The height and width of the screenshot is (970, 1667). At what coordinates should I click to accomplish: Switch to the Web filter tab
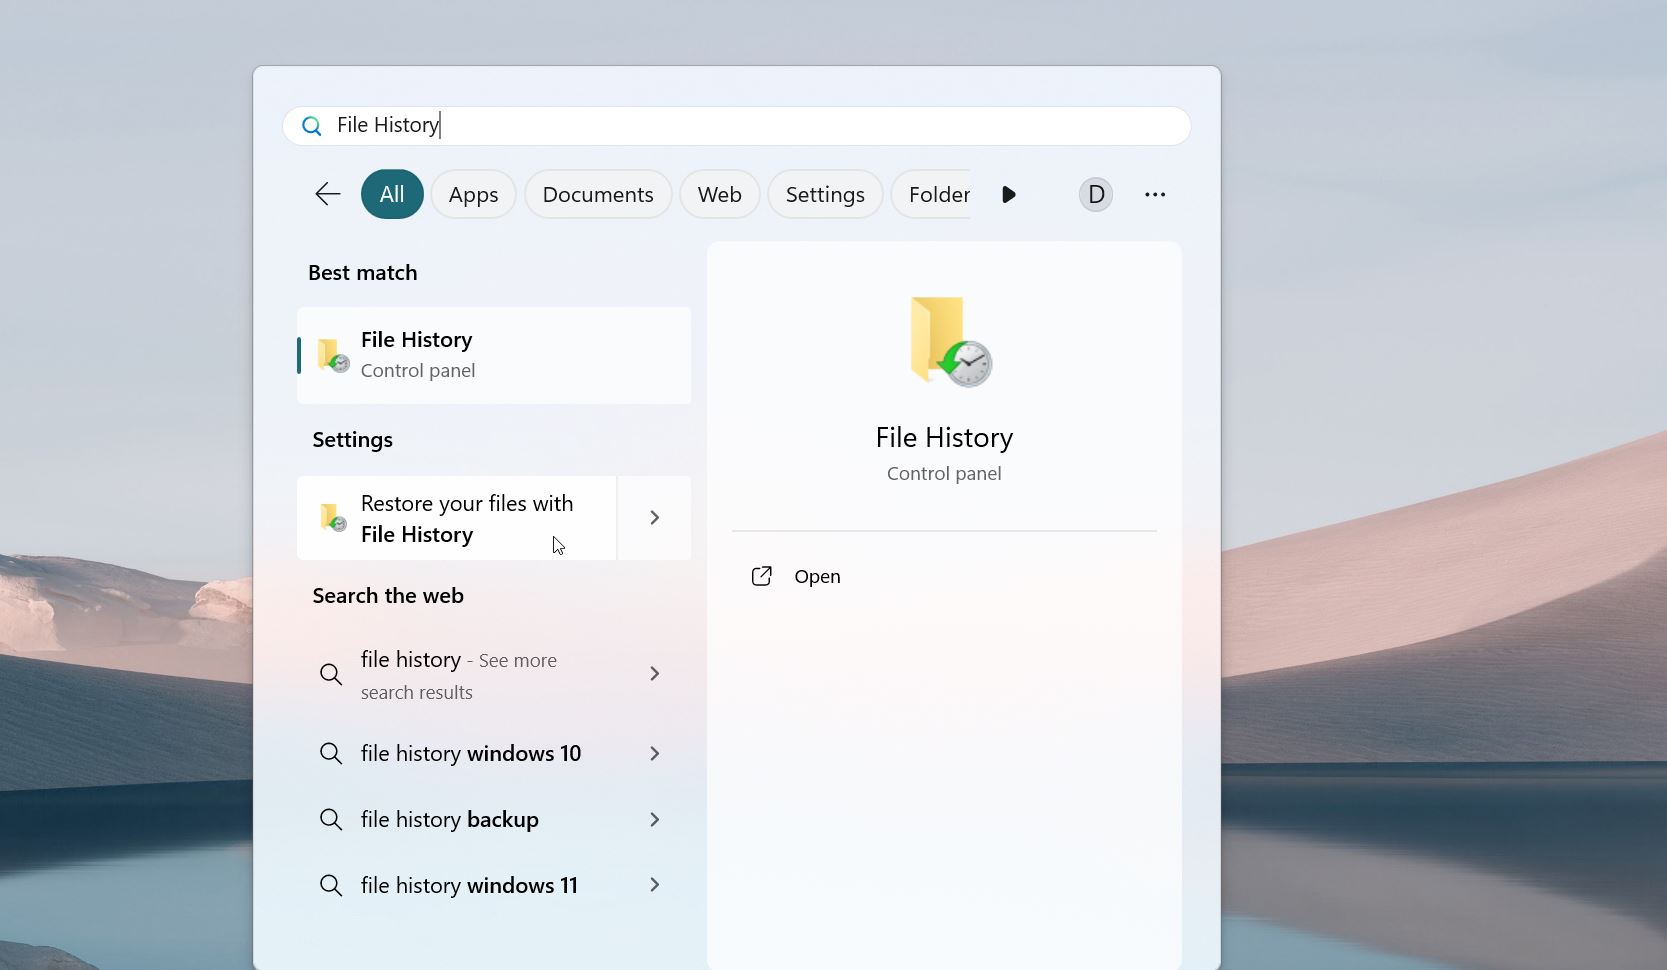pyautogui.click(x=720, y=194)
